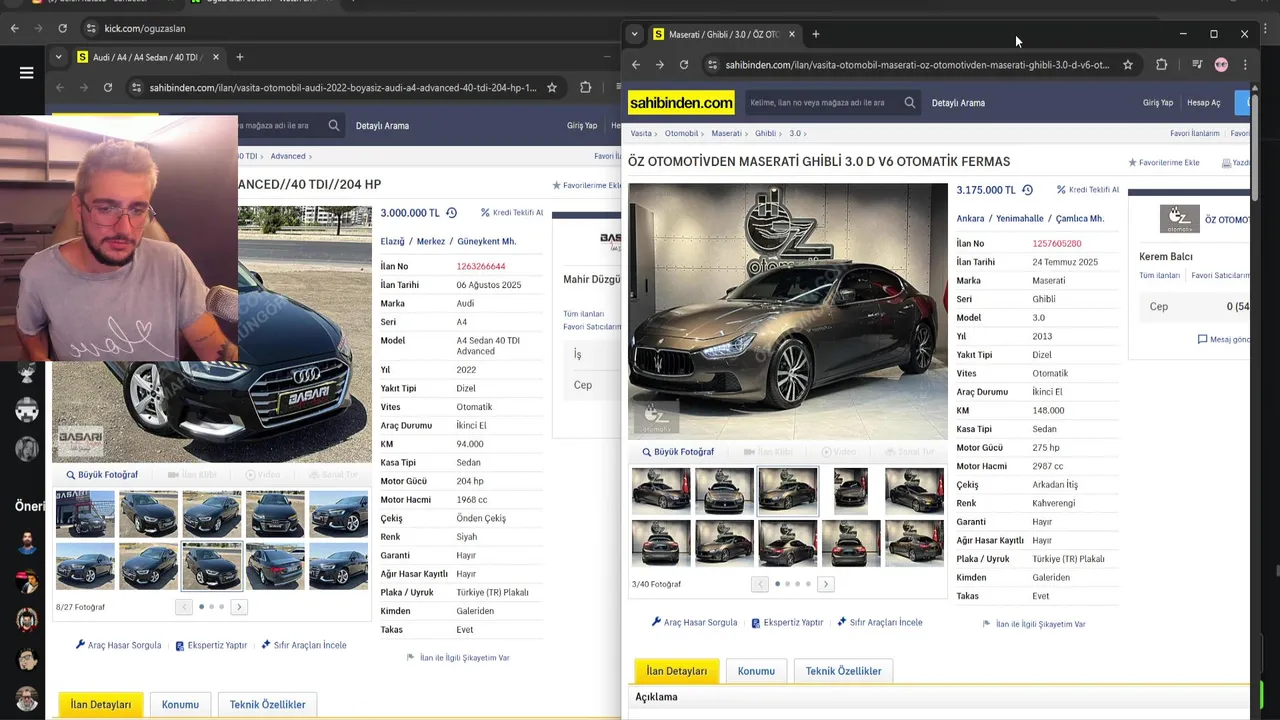
Task: Go to the previous Audi thumbnail page
Action: pyautogui.click(x=184, y=607)
